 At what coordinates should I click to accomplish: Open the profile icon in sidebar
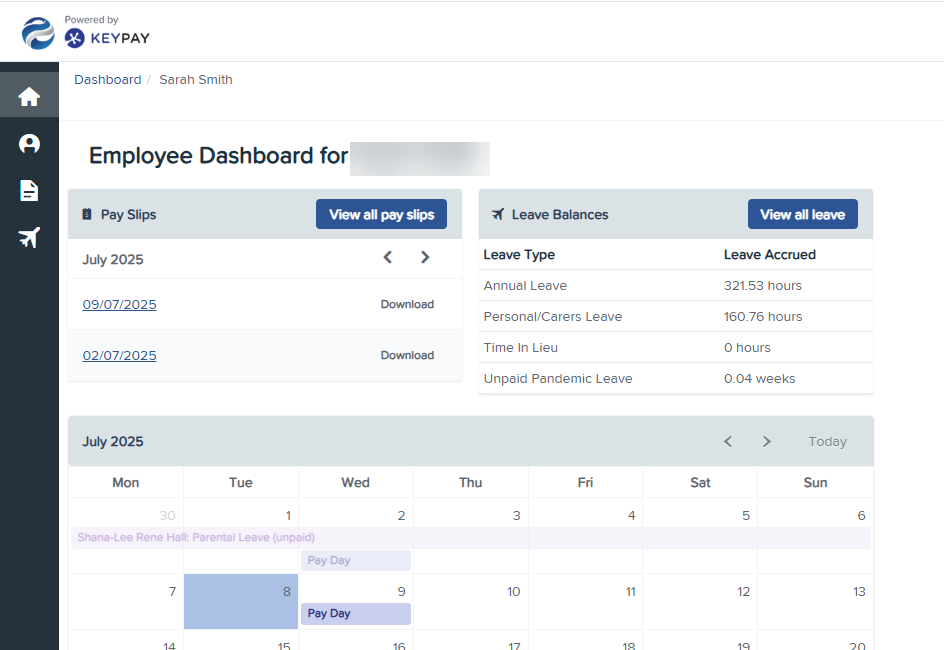tap(29, 144)
